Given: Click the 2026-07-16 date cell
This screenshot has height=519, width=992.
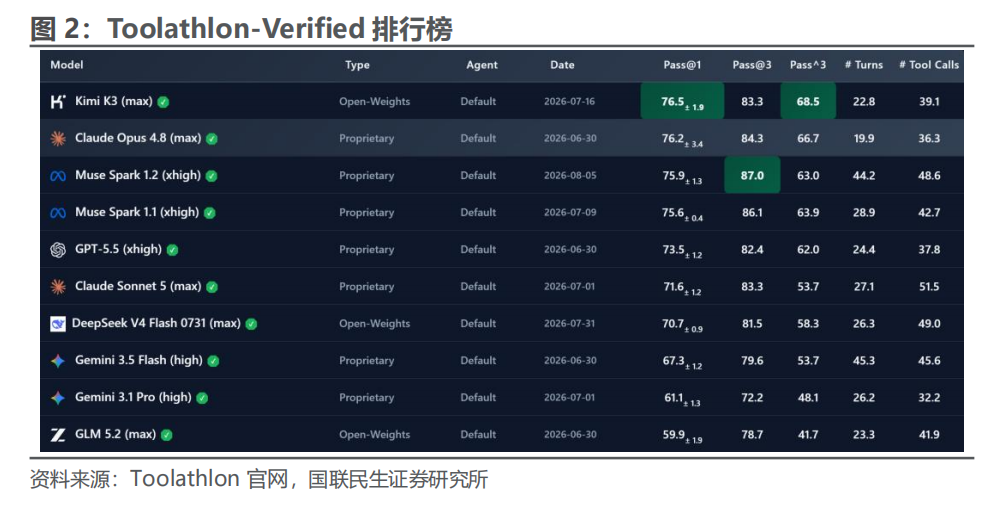Looking at the screenshot, I should click(x=569, y=101).
